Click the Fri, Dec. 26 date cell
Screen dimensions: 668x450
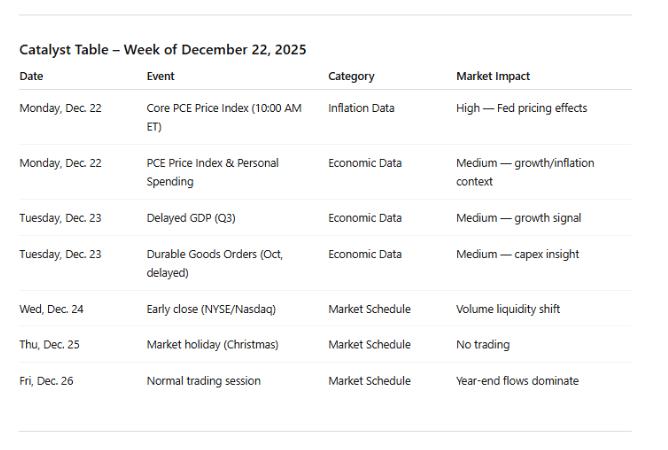(46, 381)
